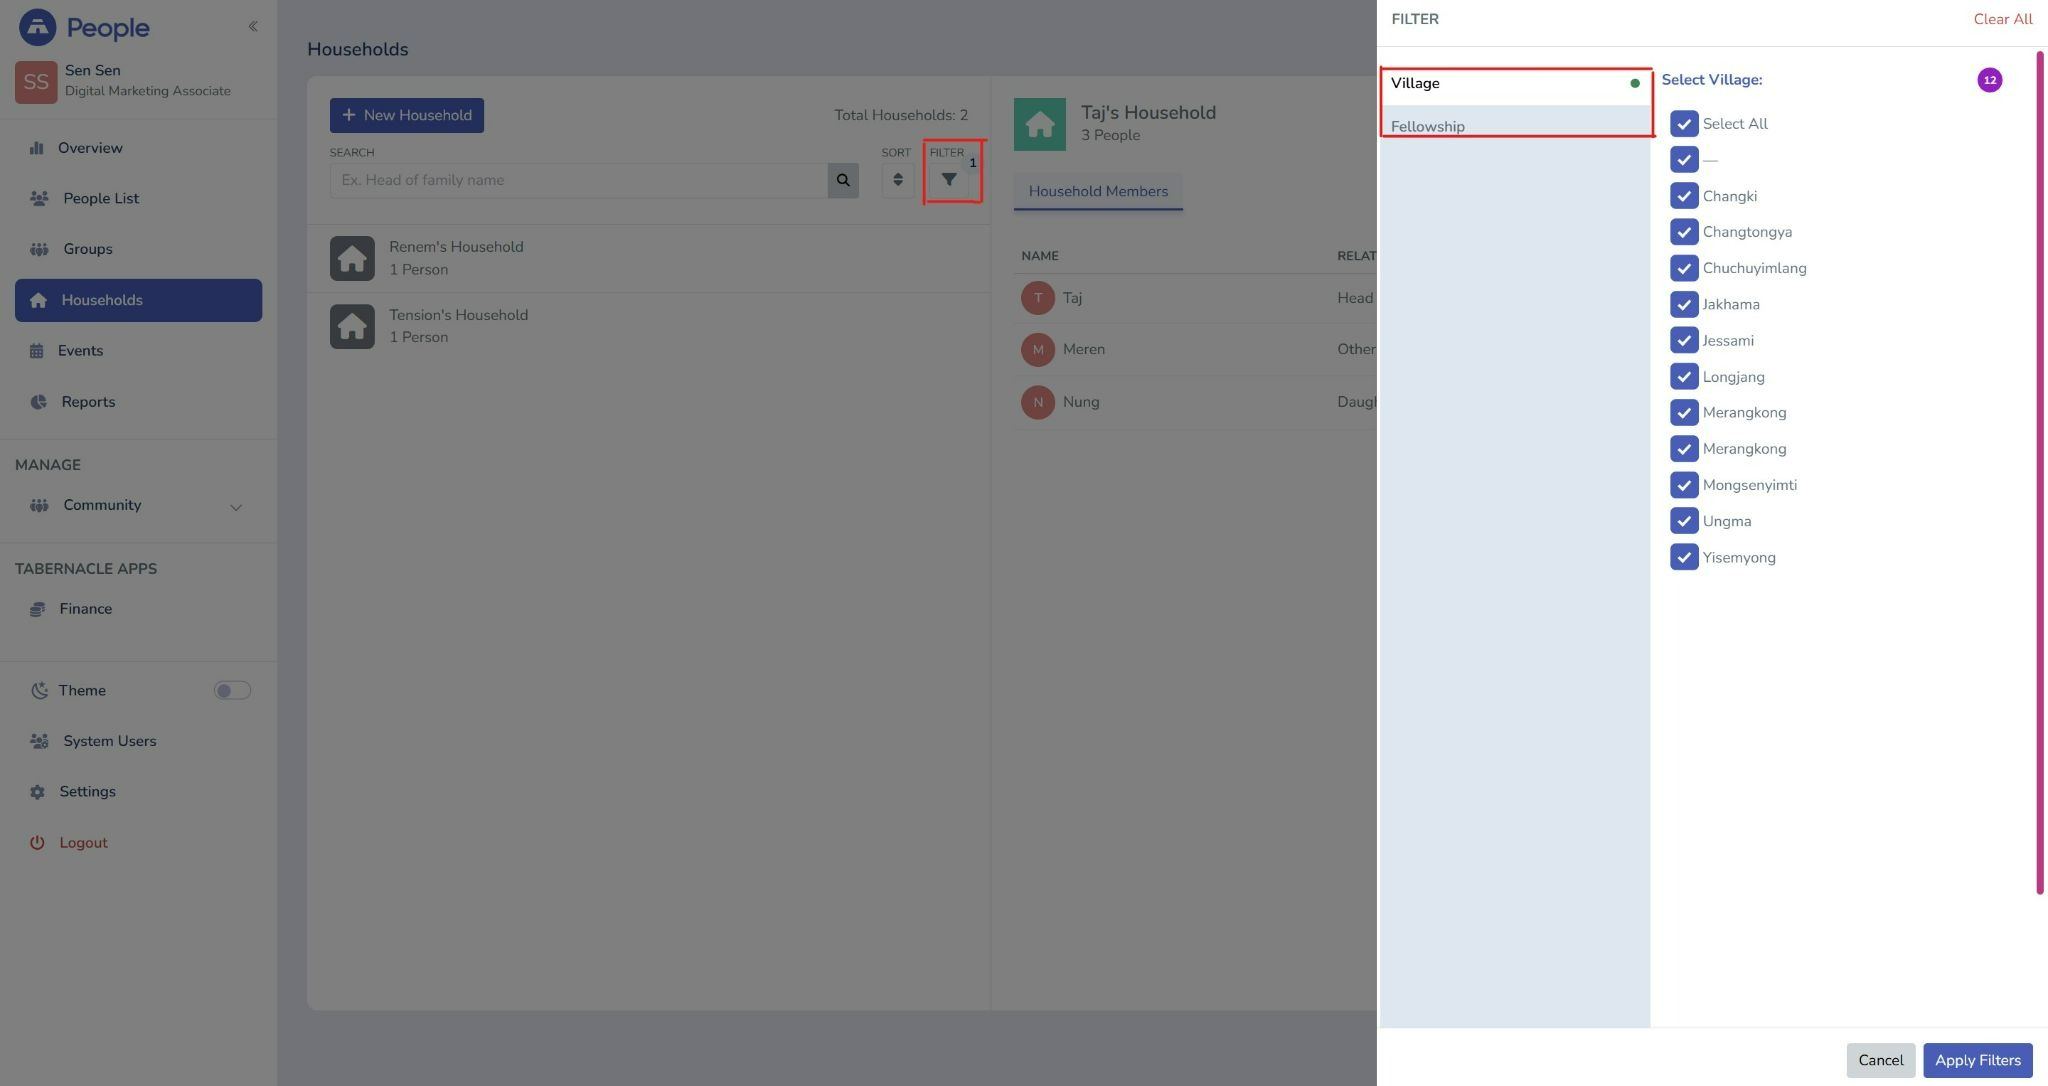Uncheck the Mongsenyimti checkbox
This screenshot has width=2048, height=1086.
coord(1684,485)
